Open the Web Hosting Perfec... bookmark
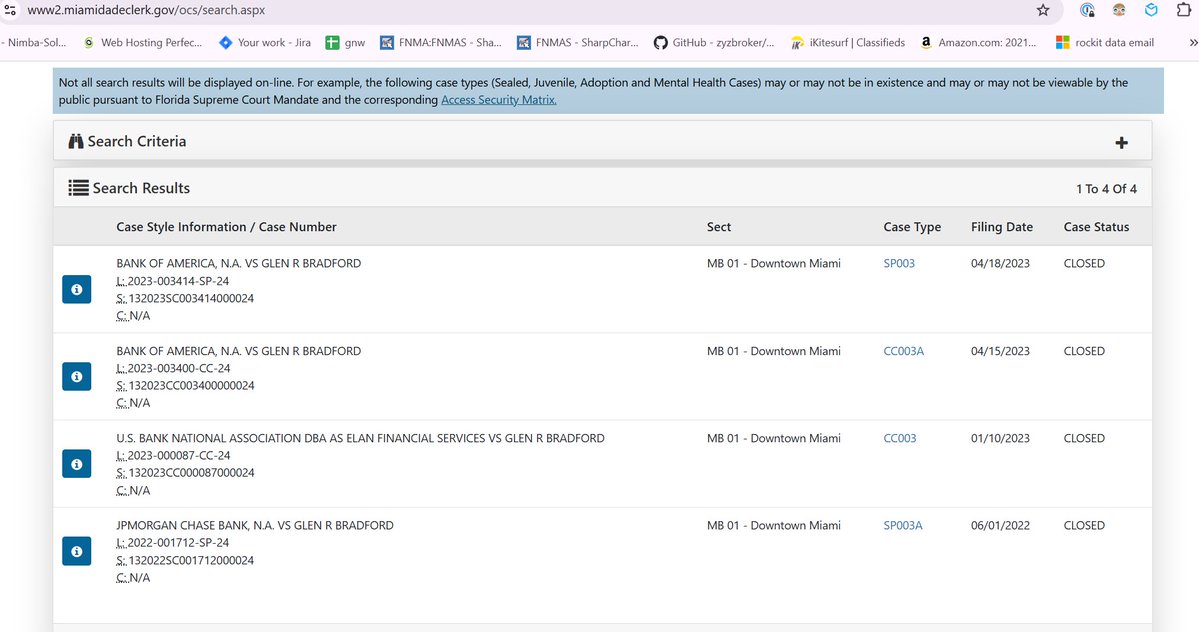 pos(142,43)
